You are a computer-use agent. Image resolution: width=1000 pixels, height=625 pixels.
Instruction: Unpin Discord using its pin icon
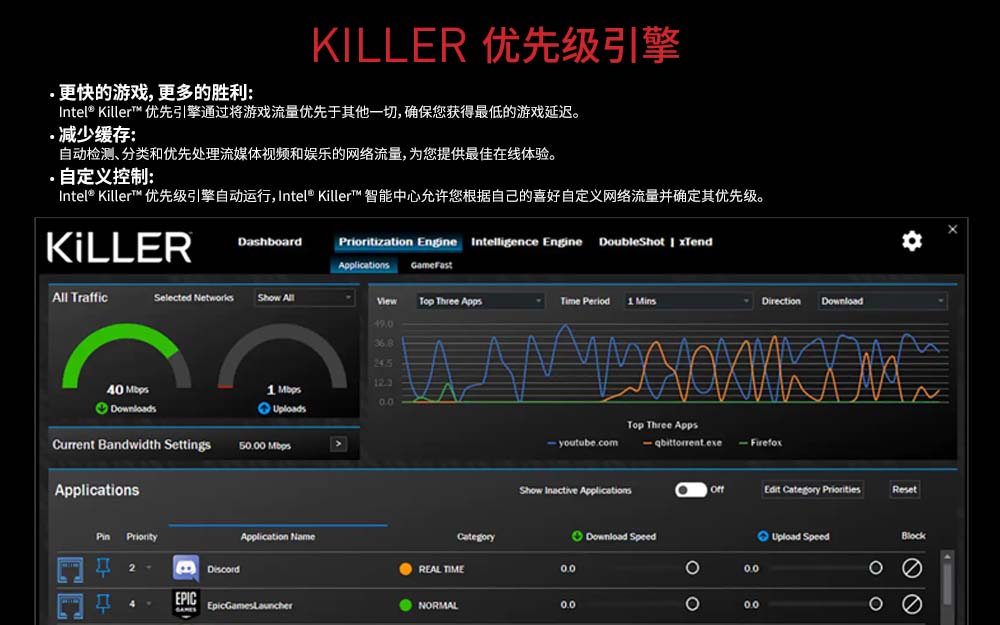click(104, 565)
